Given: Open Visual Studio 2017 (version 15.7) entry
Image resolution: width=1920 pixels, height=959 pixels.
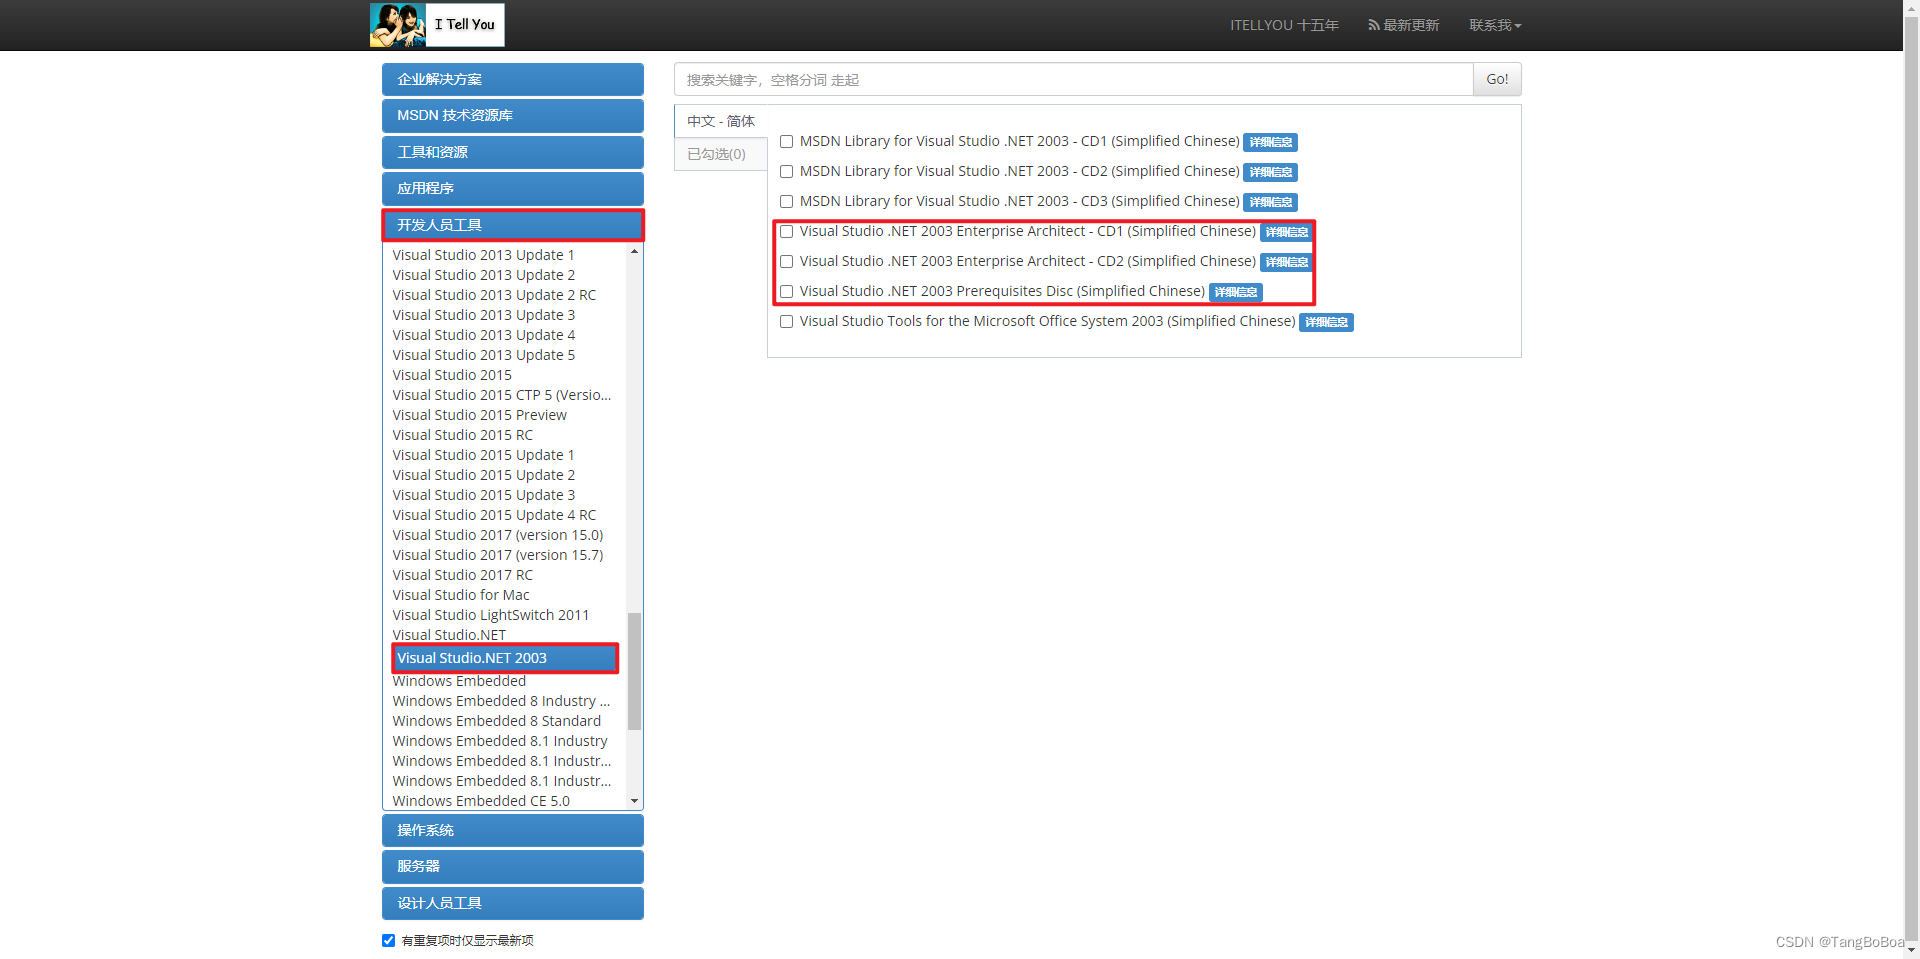Looking at the screenshot, I should pyautogui.click(x=498, y=555).
